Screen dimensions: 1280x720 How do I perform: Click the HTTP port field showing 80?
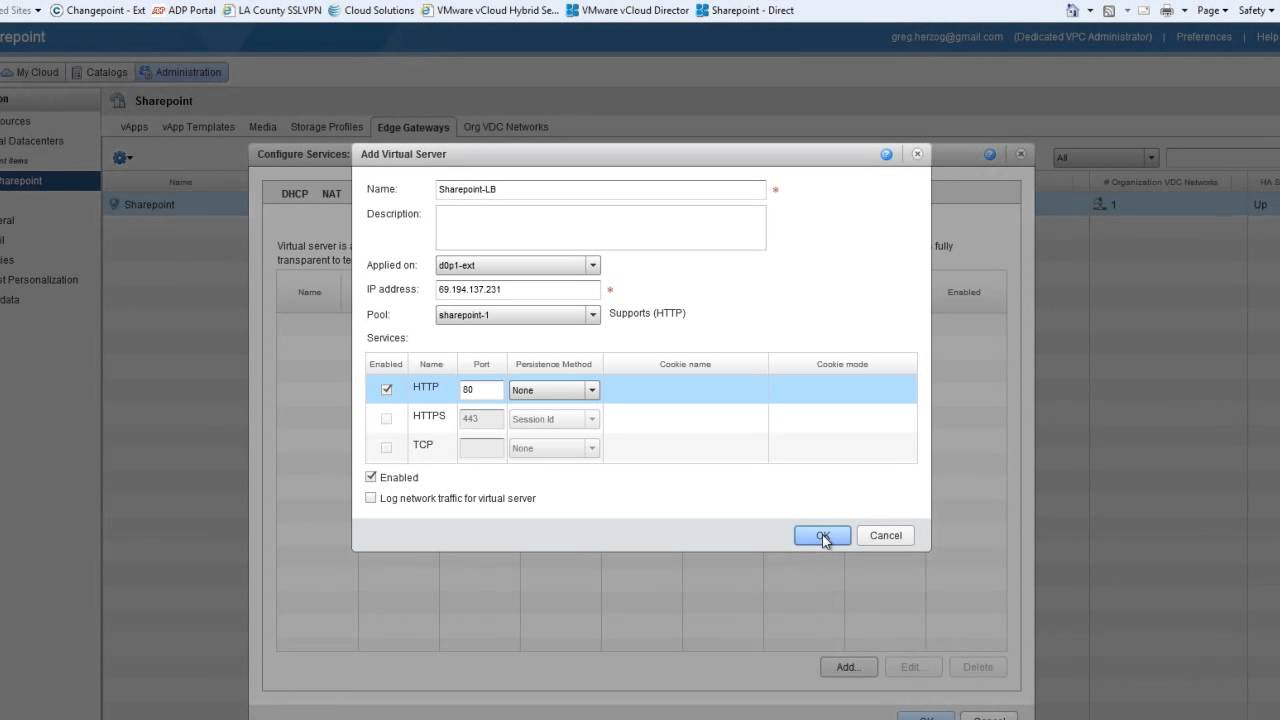(481, 390)
